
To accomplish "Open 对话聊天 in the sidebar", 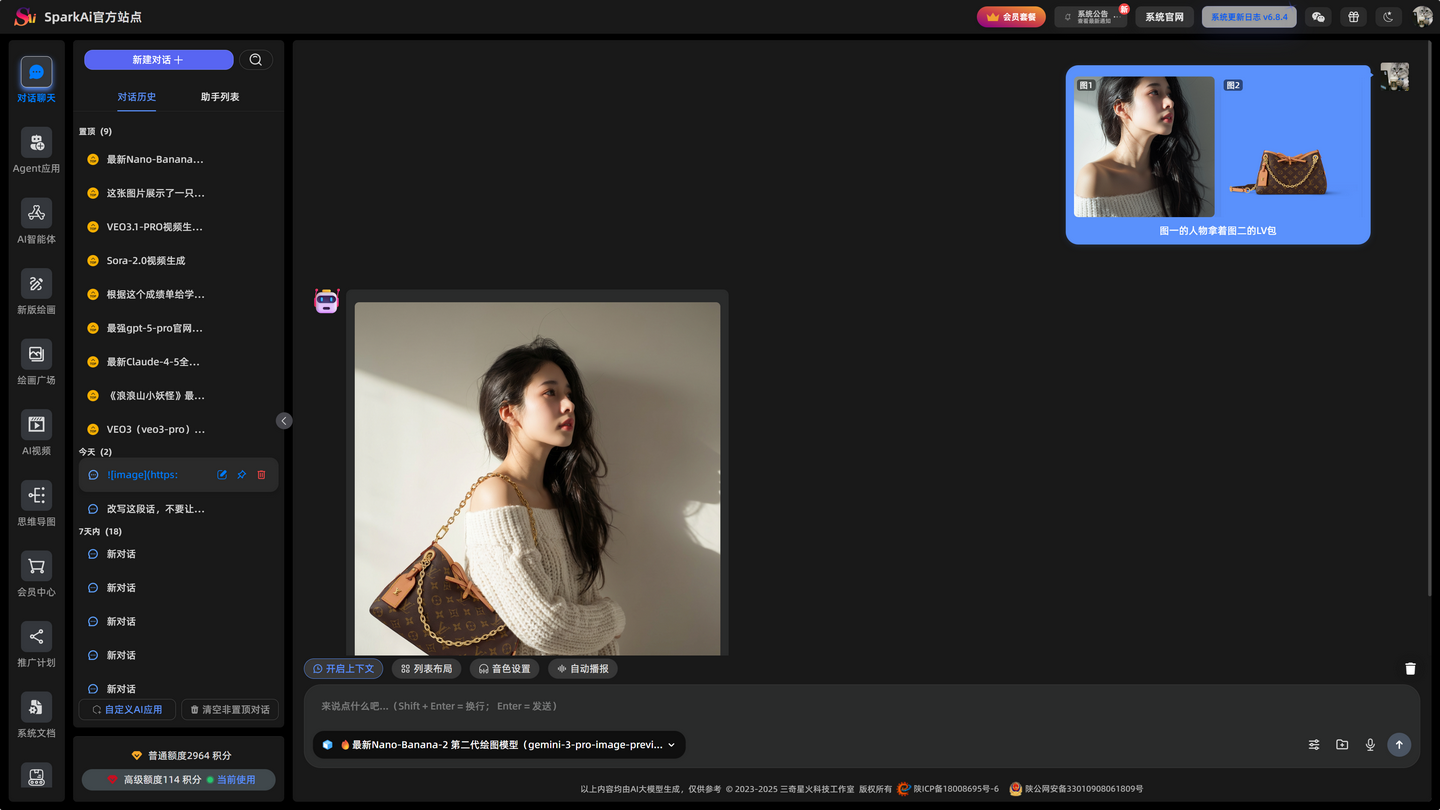I will (x=36, y=81).
